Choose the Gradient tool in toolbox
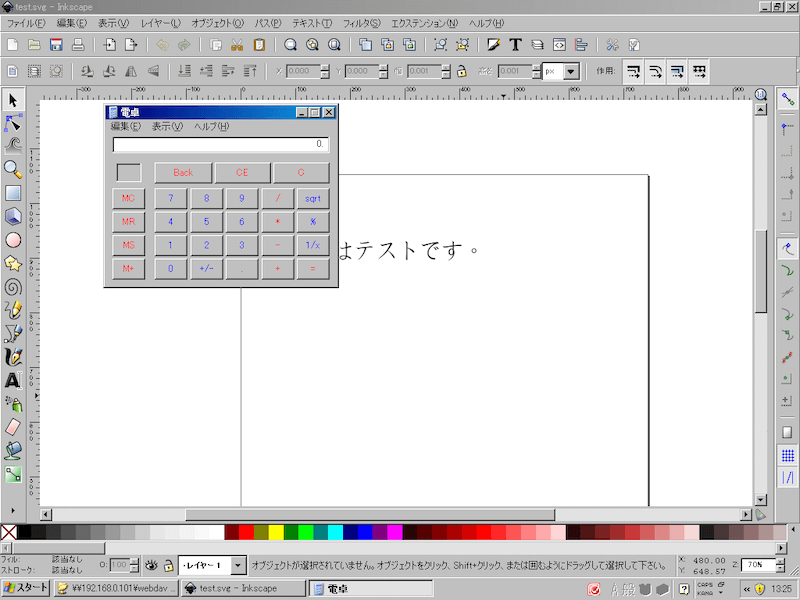Screen dimensions: 800x600 tap(13, 474)
